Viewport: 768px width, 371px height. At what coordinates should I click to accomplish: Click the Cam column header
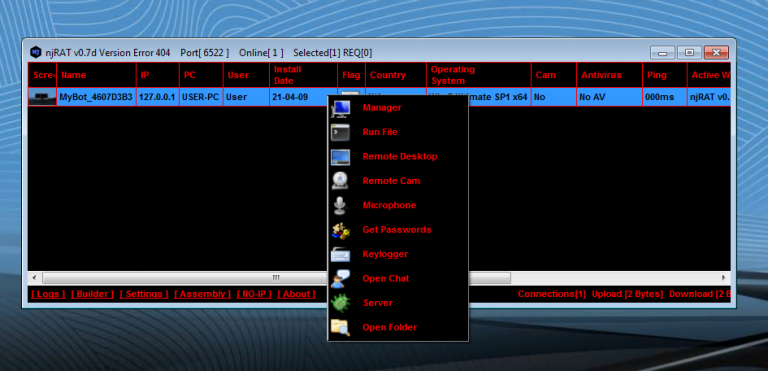pyautogui.click(x=554, y=75)
